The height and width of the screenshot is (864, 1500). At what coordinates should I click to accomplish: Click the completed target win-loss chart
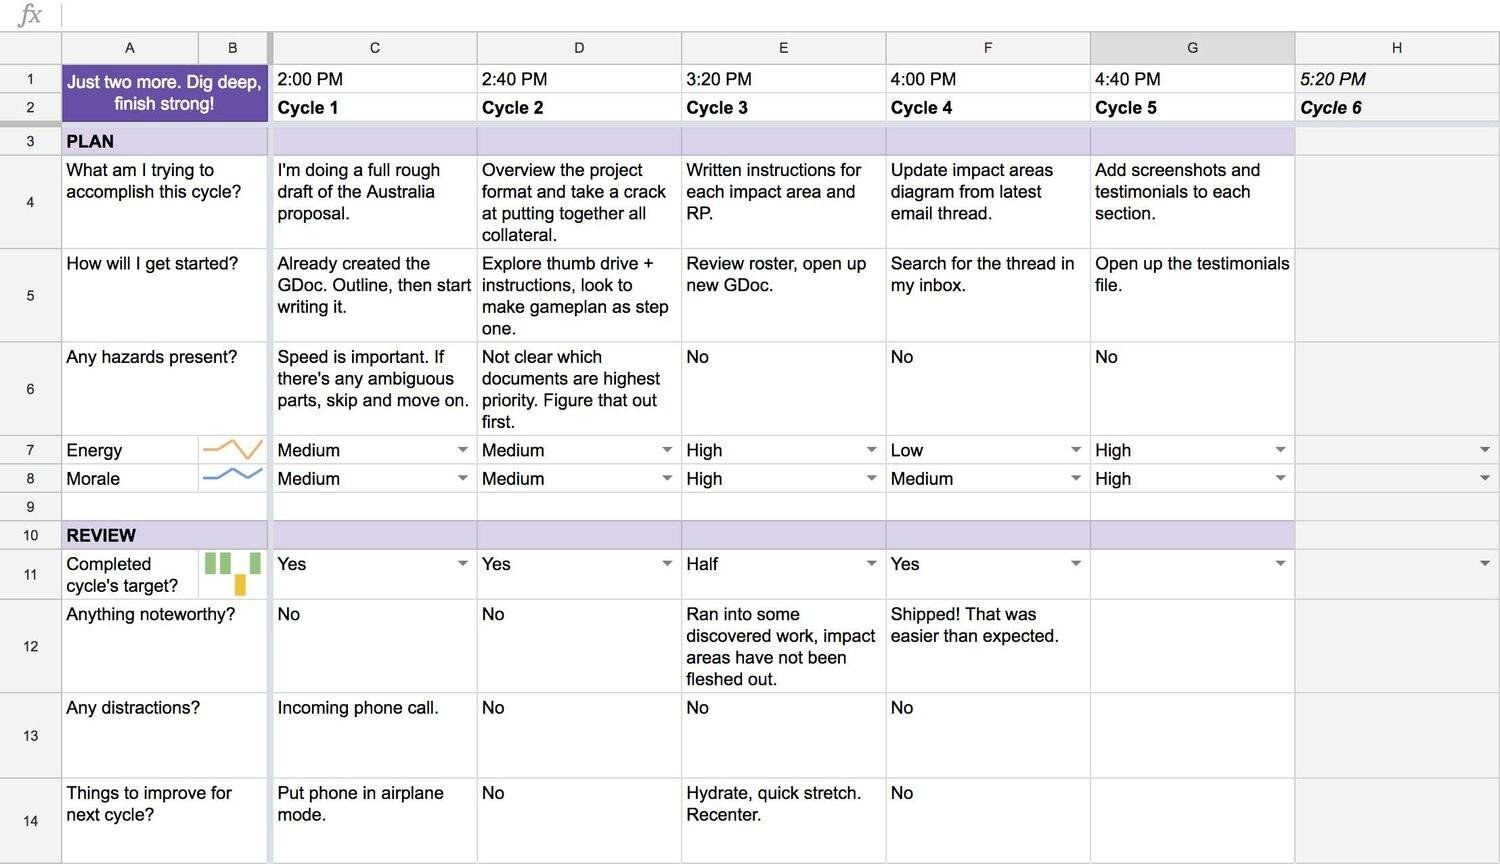point(233,574)
